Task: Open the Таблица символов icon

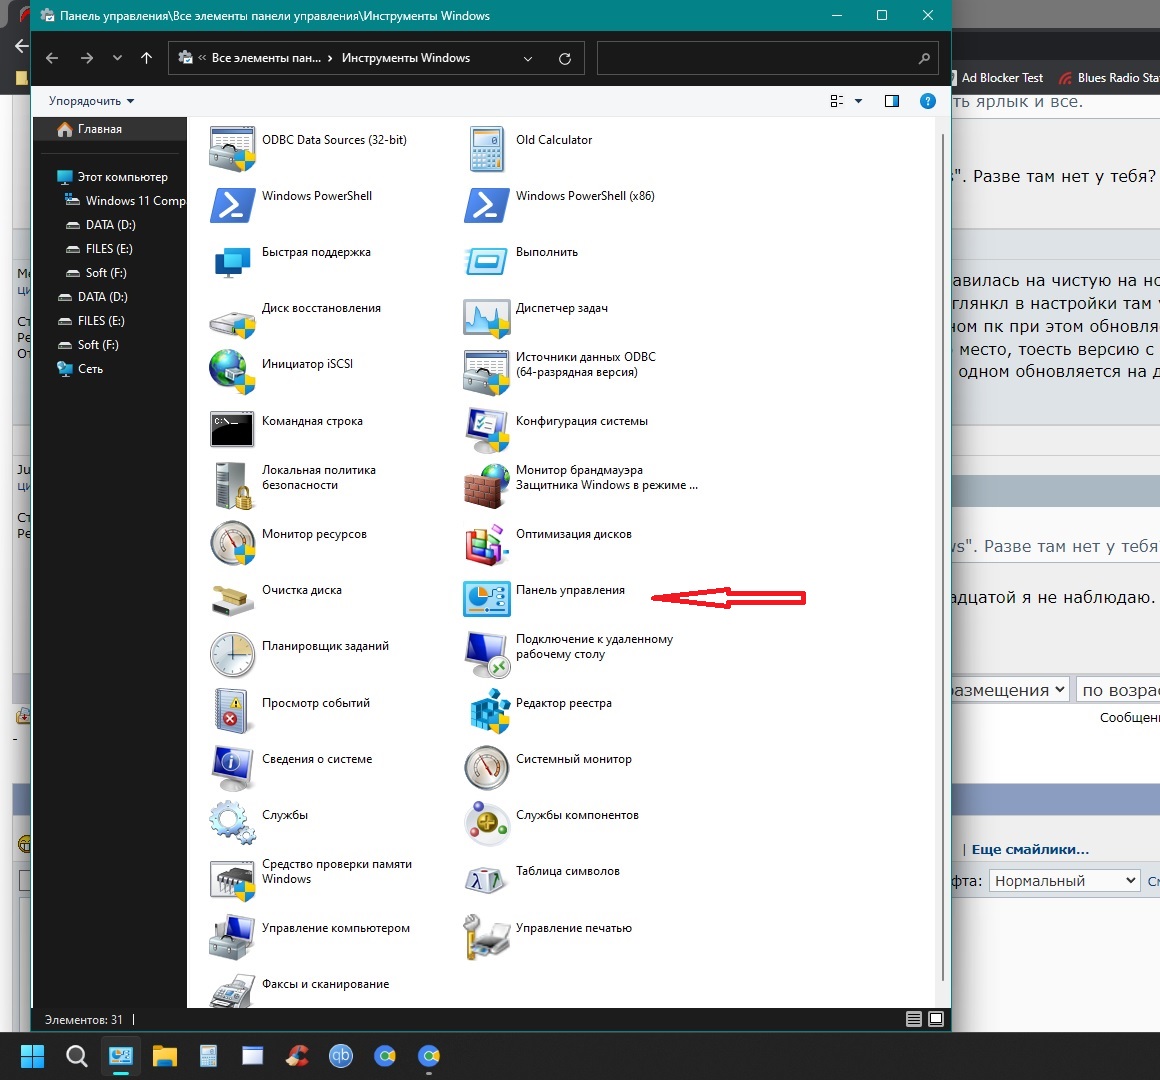Action: [x=486, y=880]
